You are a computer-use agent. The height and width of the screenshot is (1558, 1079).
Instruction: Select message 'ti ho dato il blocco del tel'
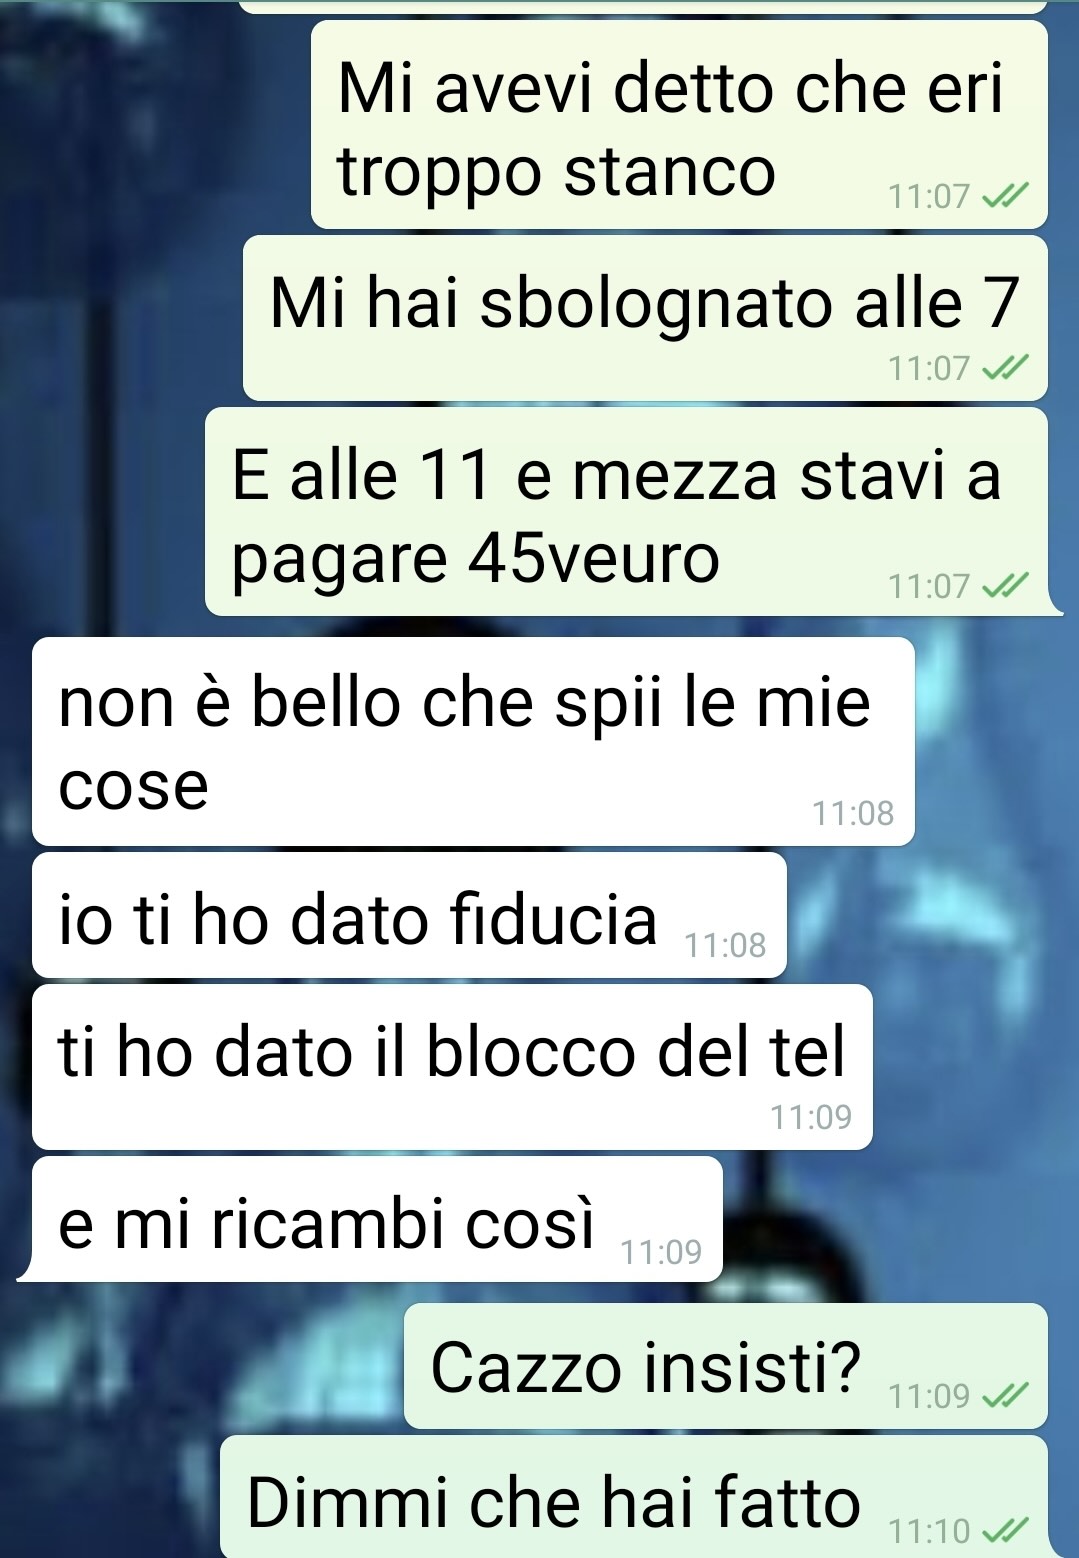[x=452, y=1067]
